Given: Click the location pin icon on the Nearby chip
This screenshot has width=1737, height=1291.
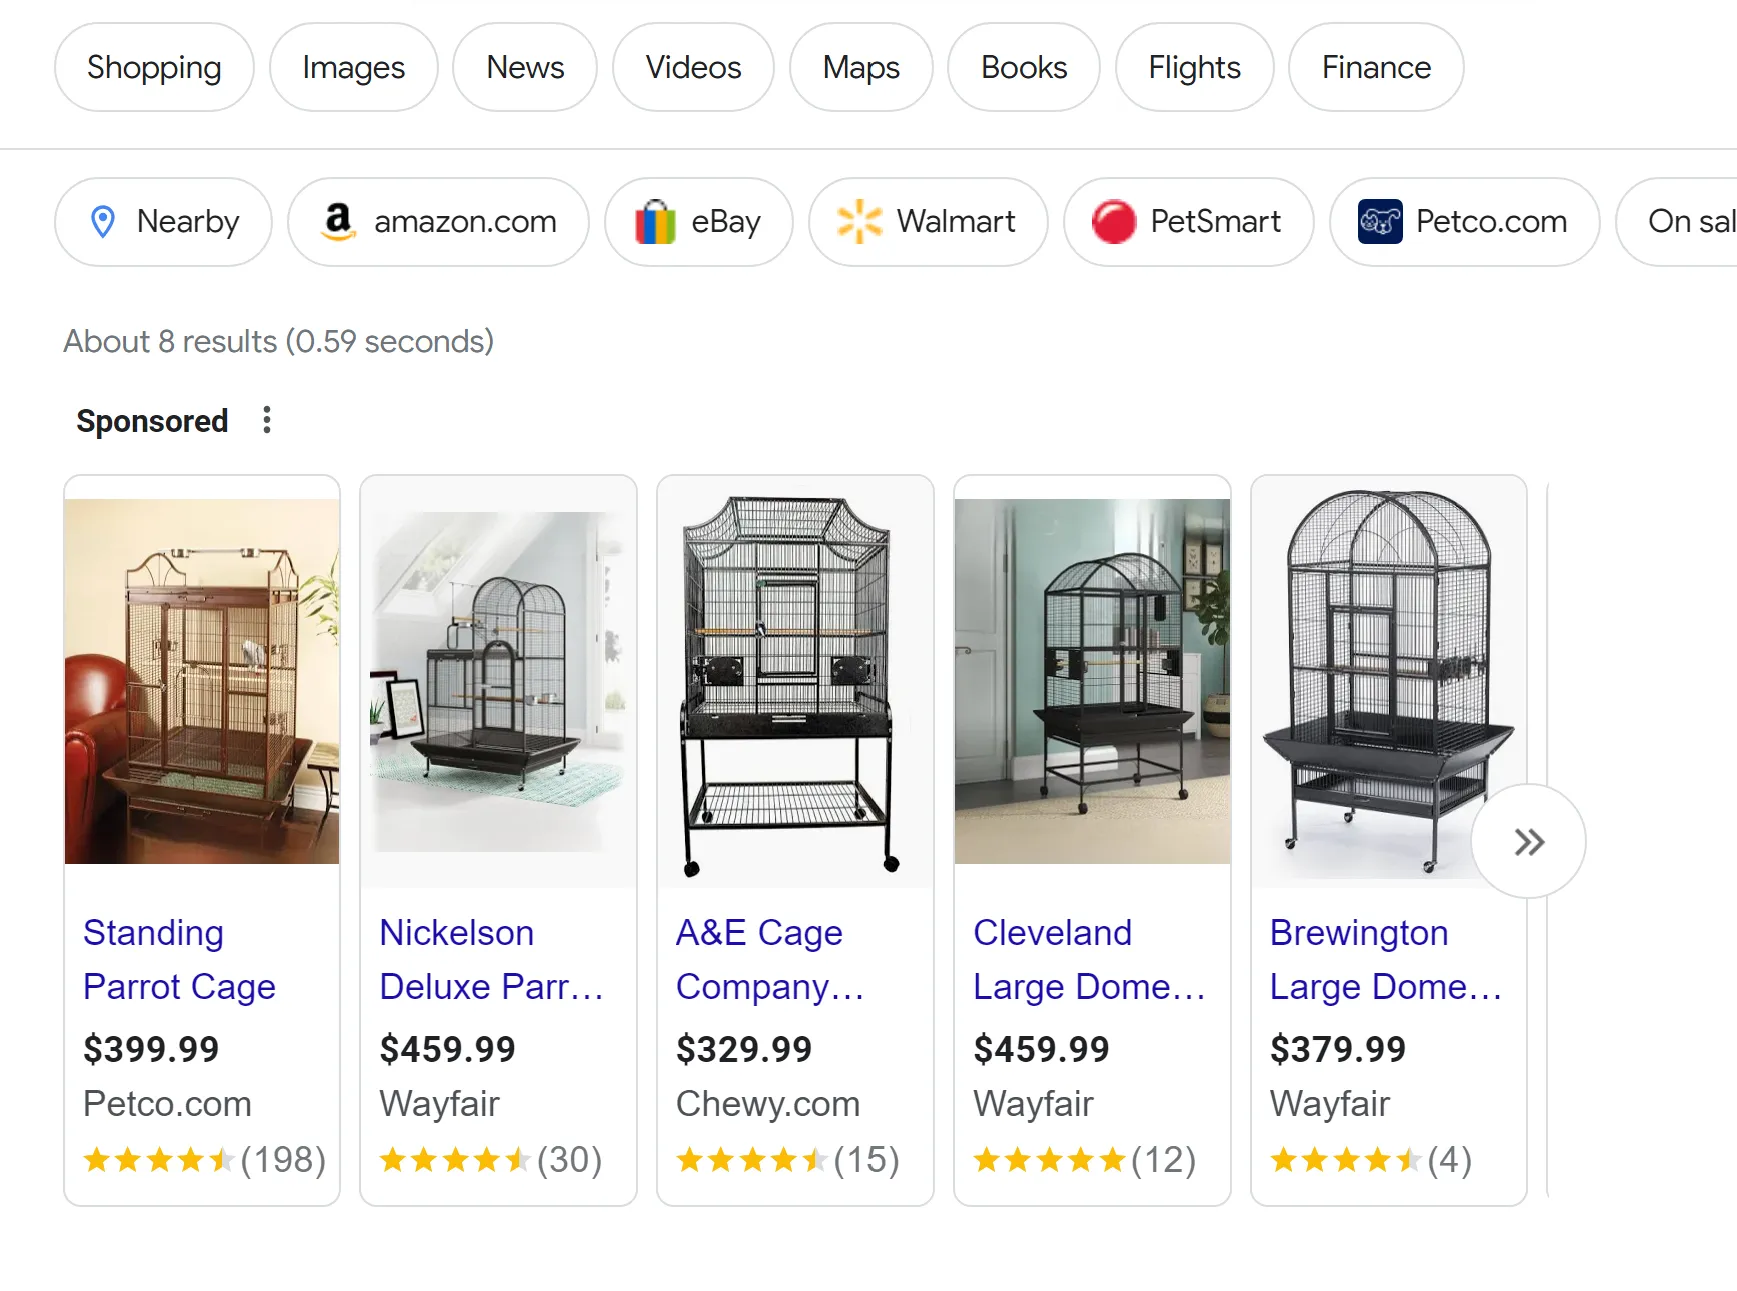Looking at the screenshot, I should coord(103,221).
